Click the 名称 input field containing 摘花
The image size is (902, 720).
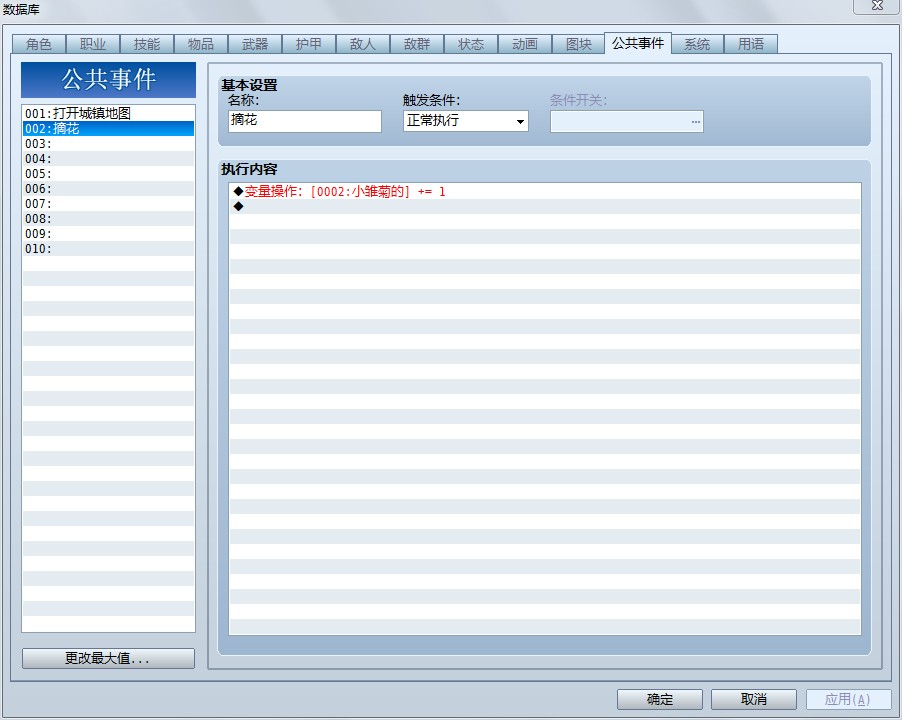pyautogui.click(x=305, y=121)
